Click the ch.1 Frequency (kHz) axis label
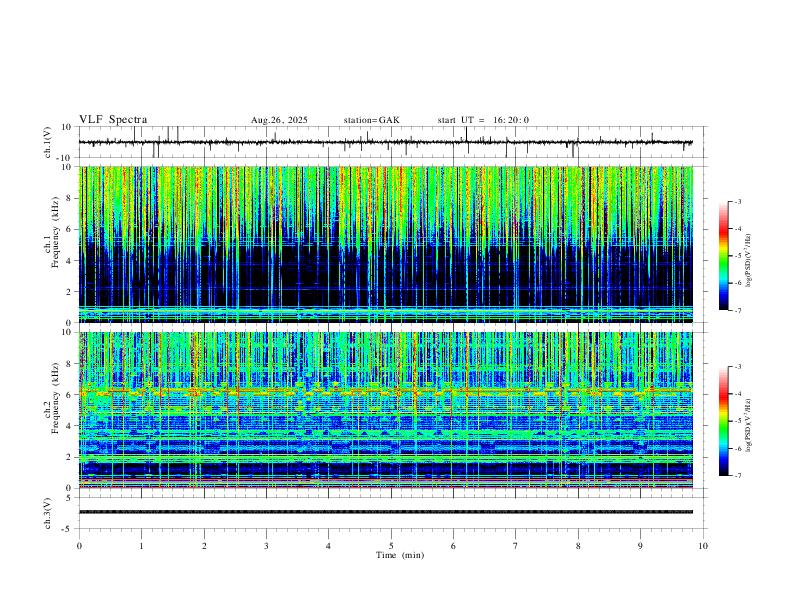The width and height of the screenshot is (792, 612). [x=52, y=230]
